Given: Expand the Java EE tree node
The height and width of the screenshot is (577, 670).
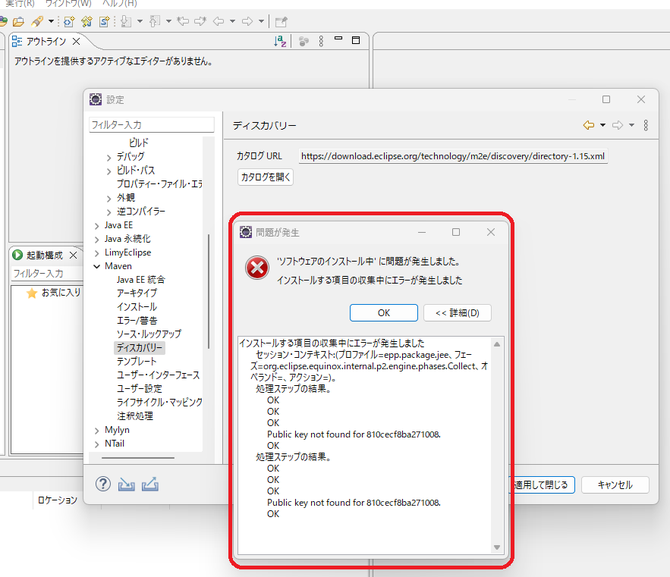Looking at the screenshot, I should (97, 226).
